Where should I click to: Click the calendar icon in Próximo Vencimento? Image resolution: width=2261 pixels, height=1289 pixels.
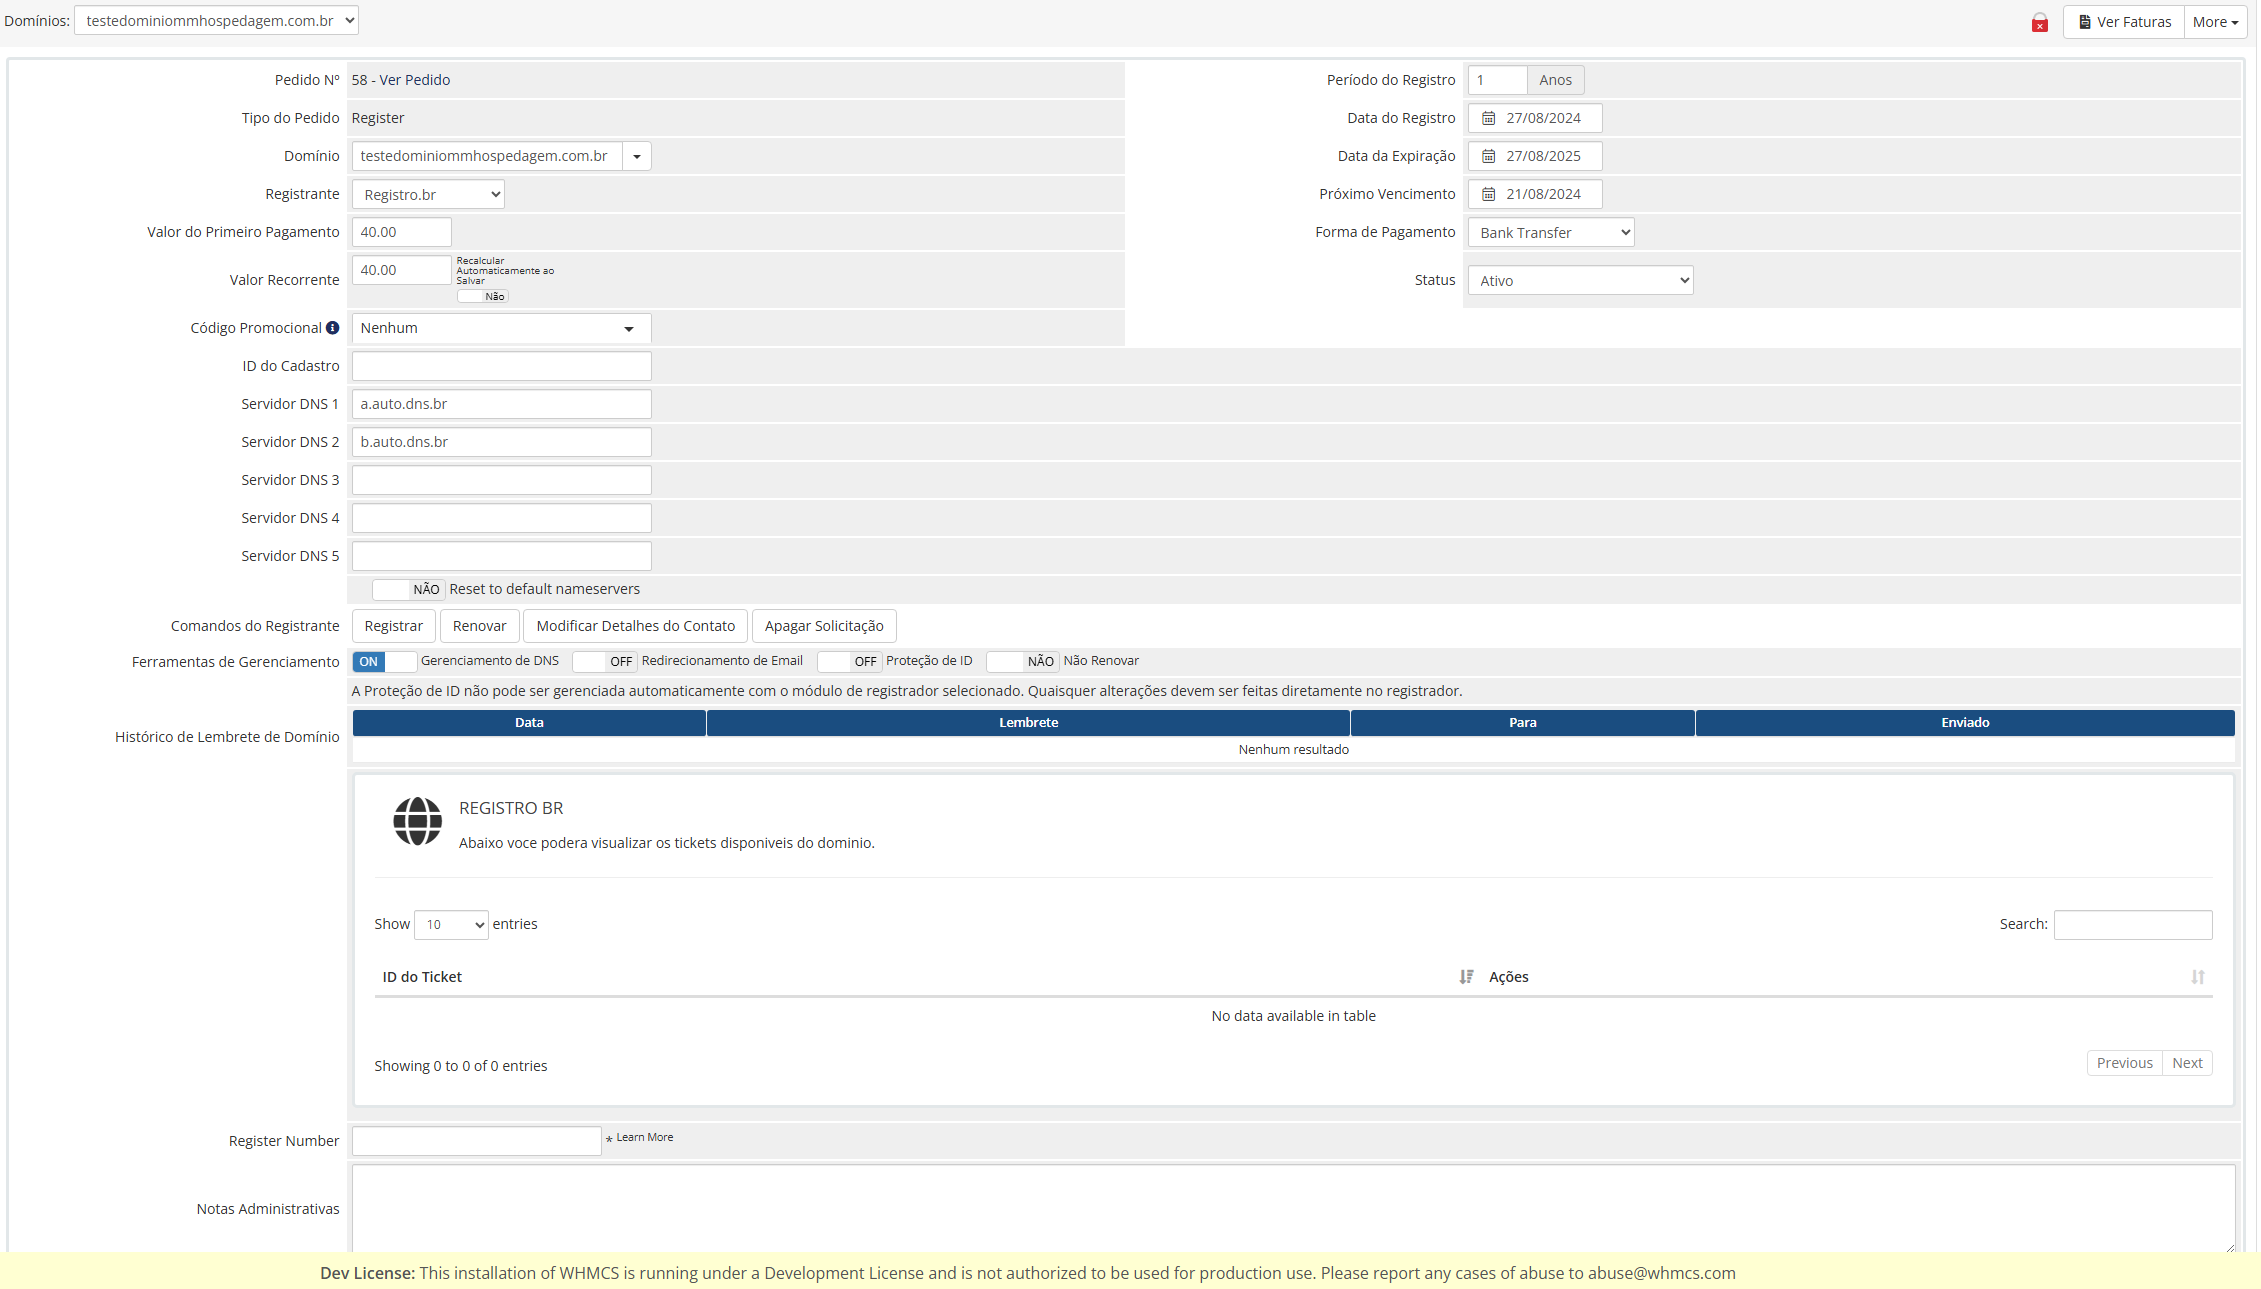(x=1488, y=194)
